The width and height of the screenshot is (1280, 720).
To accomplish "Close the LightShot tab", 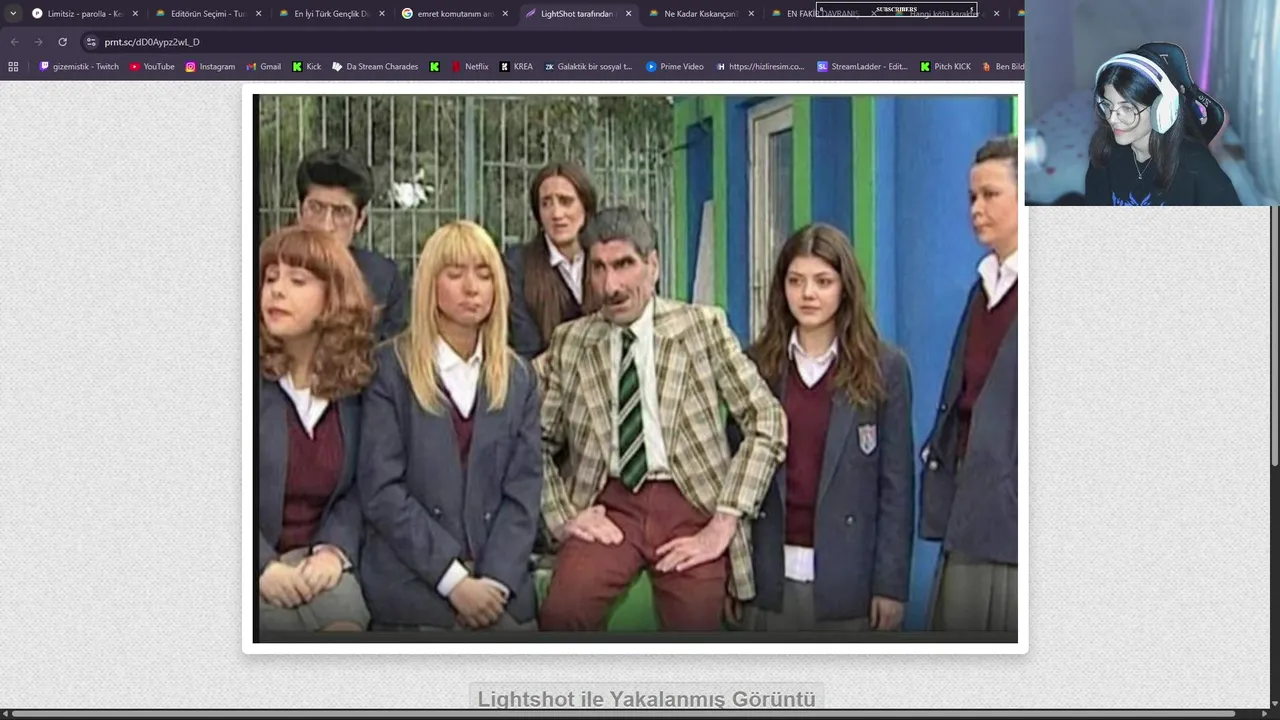I will click(x=628, y=14).
